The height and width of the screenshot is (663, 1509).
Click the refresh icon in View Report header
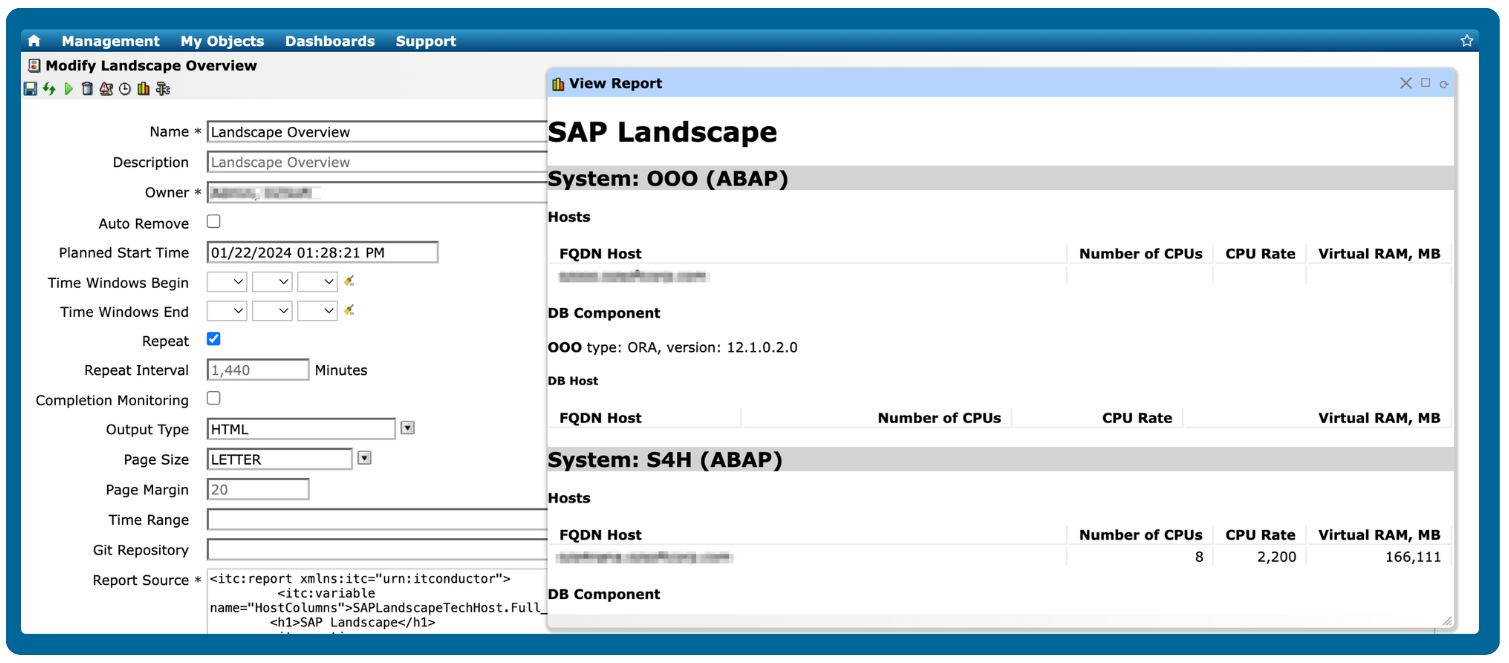click(1444, 84)
